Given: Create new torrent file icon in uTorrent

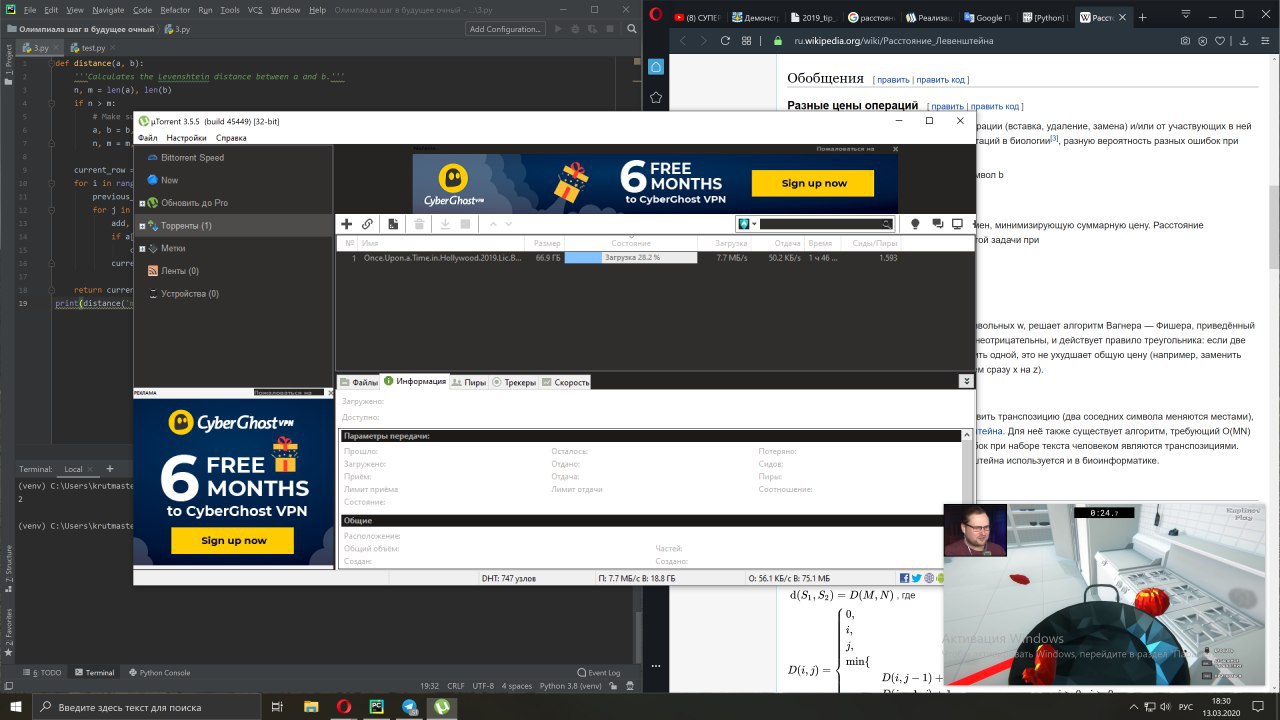Looking at the screenshot, I should 394,225.
